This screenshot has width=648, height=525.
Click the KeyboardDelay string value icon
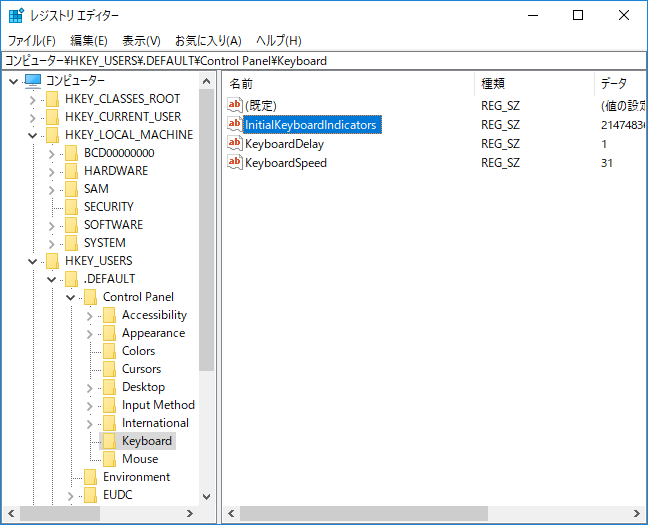pos(234,143)
